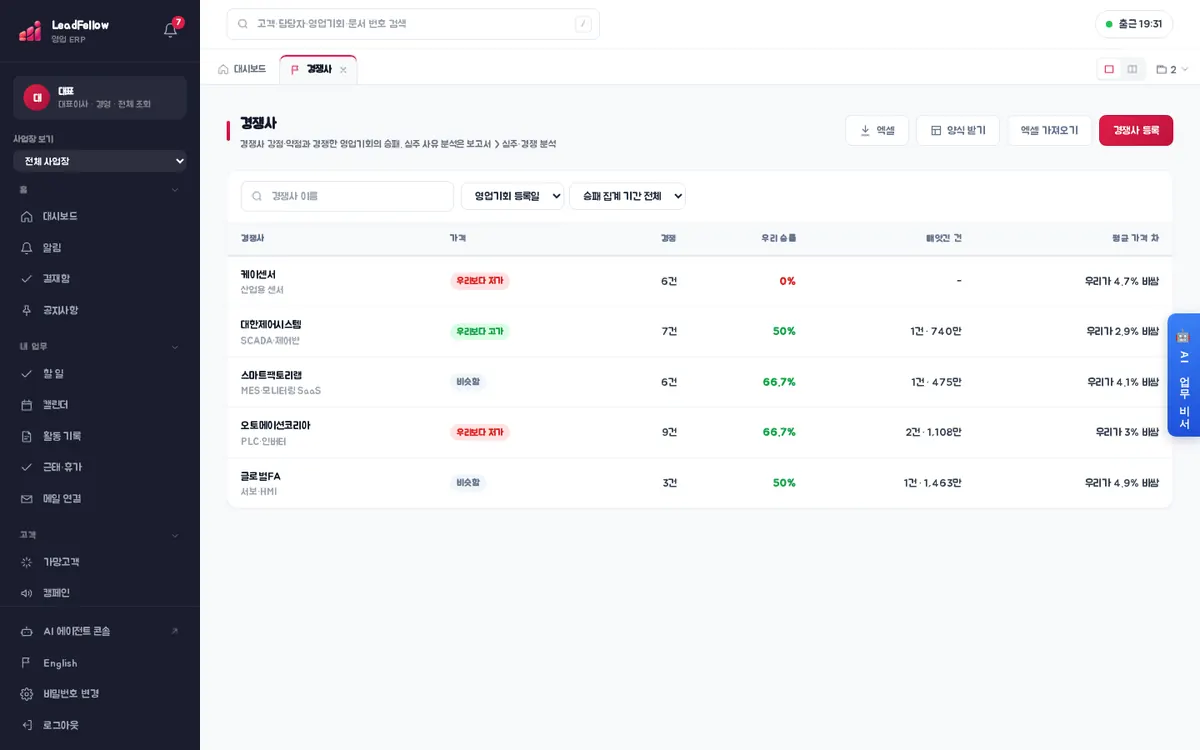
Task: Open 캘린더 in the sidebar
Action: point(100,405)
